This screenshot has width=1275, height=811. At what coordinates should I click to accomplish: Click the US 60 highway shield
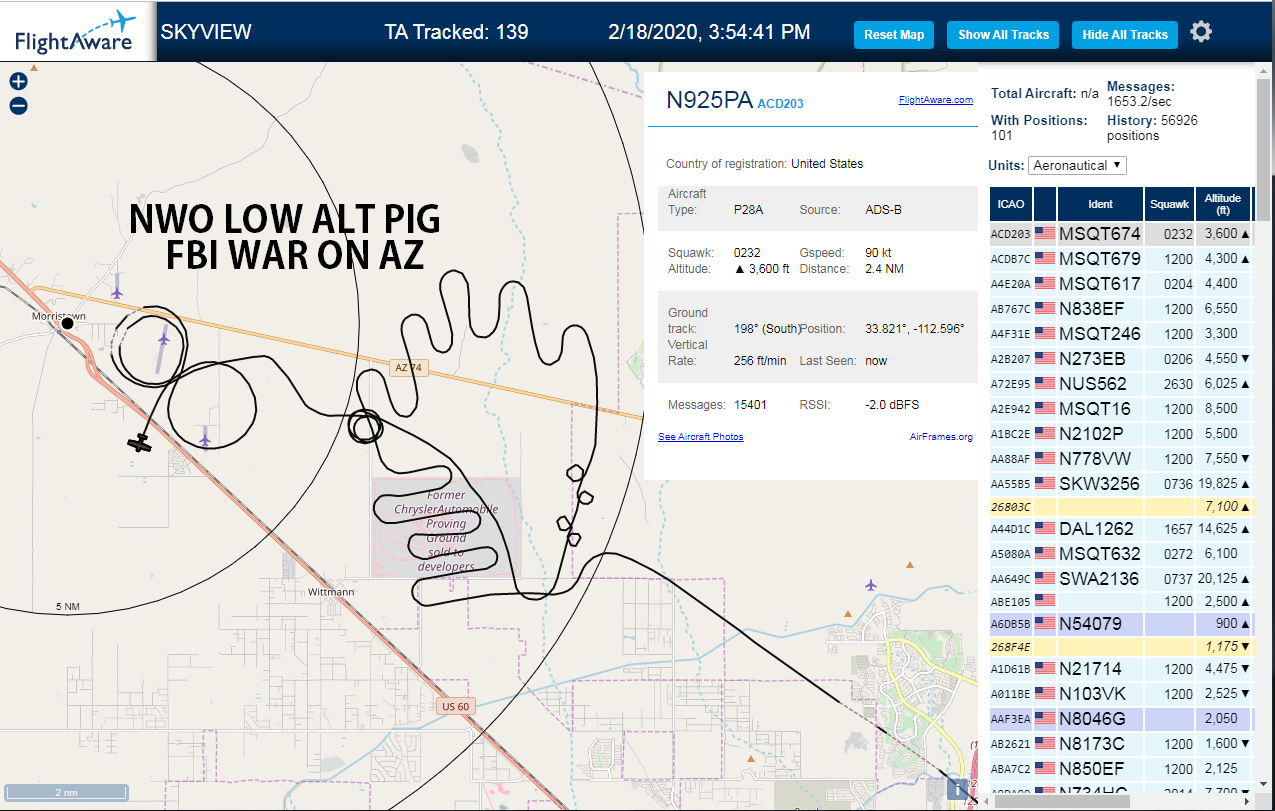(x=455, y=706)
